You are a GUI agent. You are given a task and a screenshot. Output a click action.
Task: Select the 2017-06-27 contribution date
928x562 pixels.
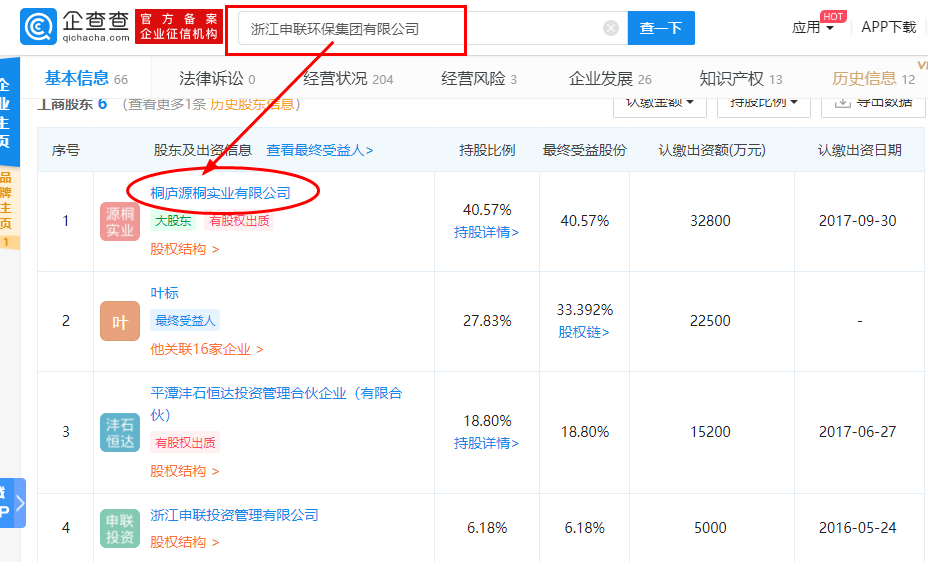point(858,432)
